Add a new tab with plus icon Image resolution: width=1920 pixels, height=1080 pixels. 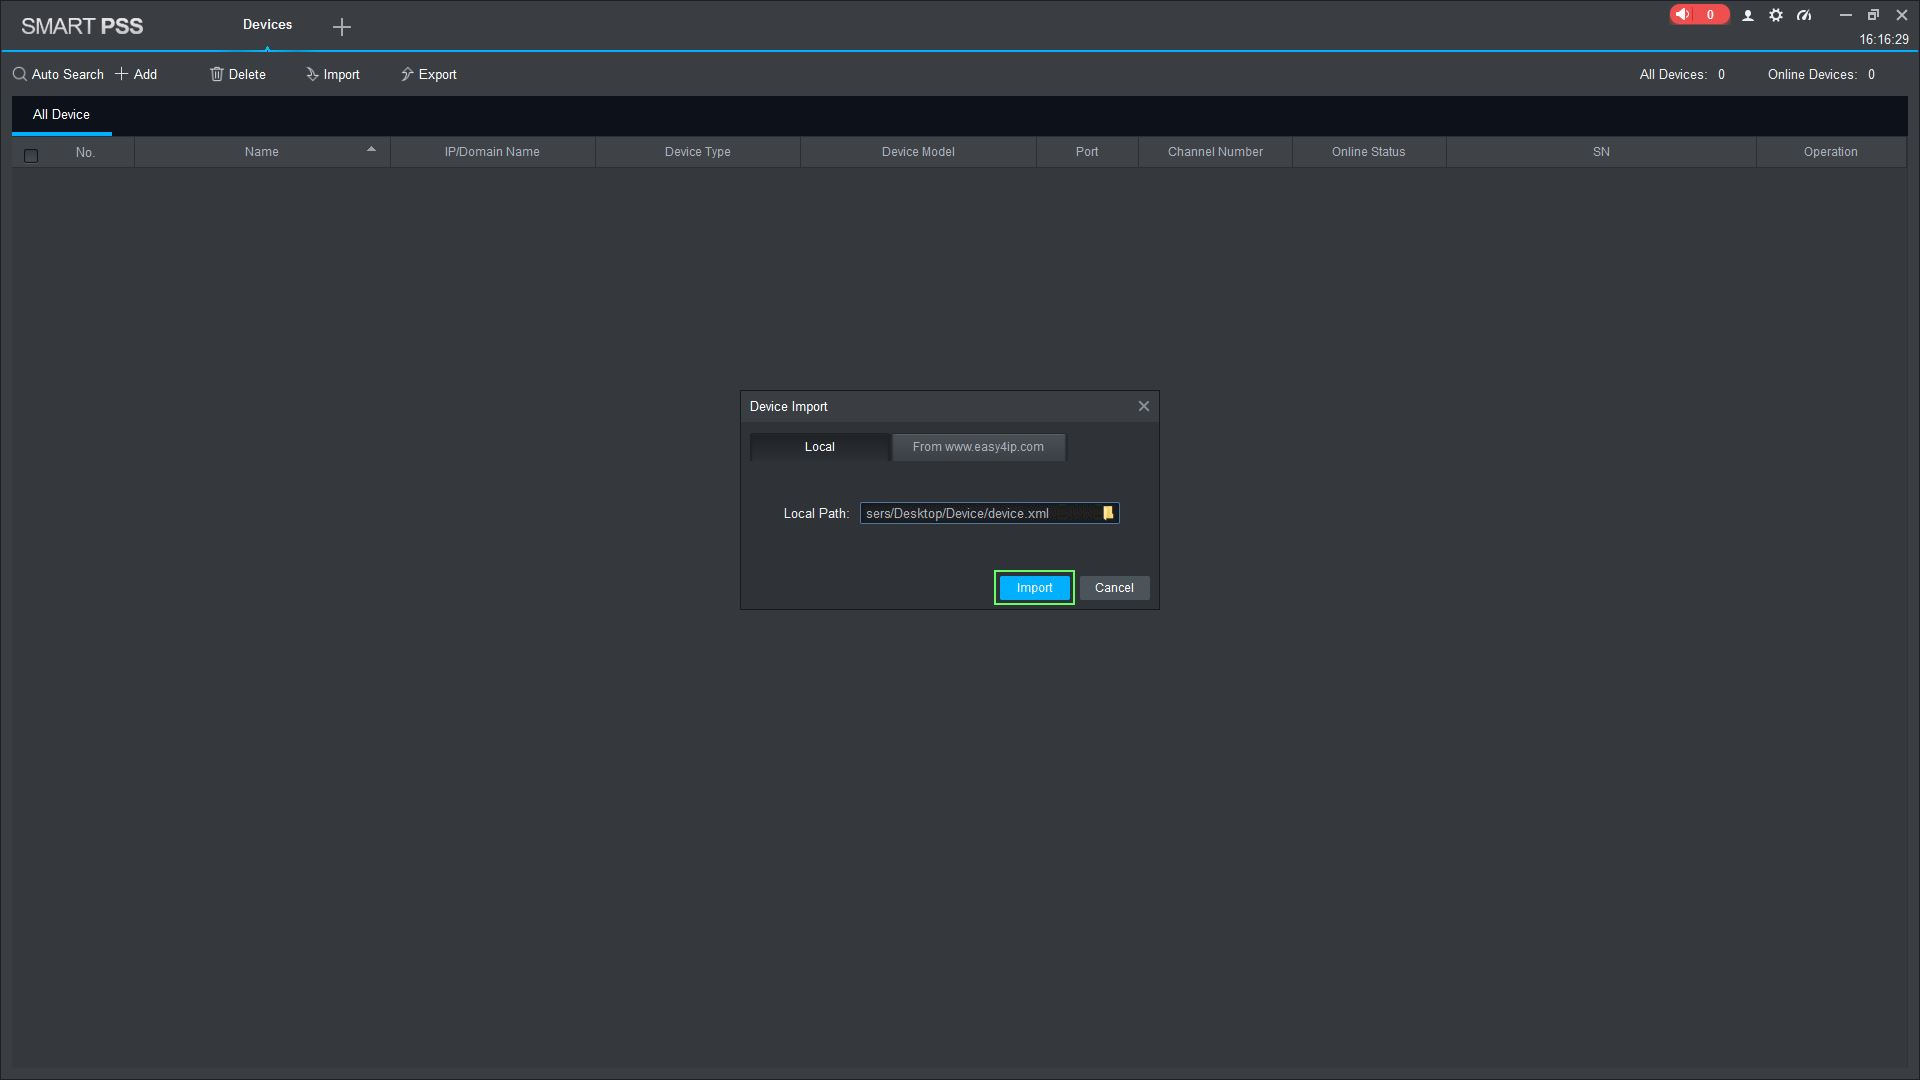pos(342,27)
